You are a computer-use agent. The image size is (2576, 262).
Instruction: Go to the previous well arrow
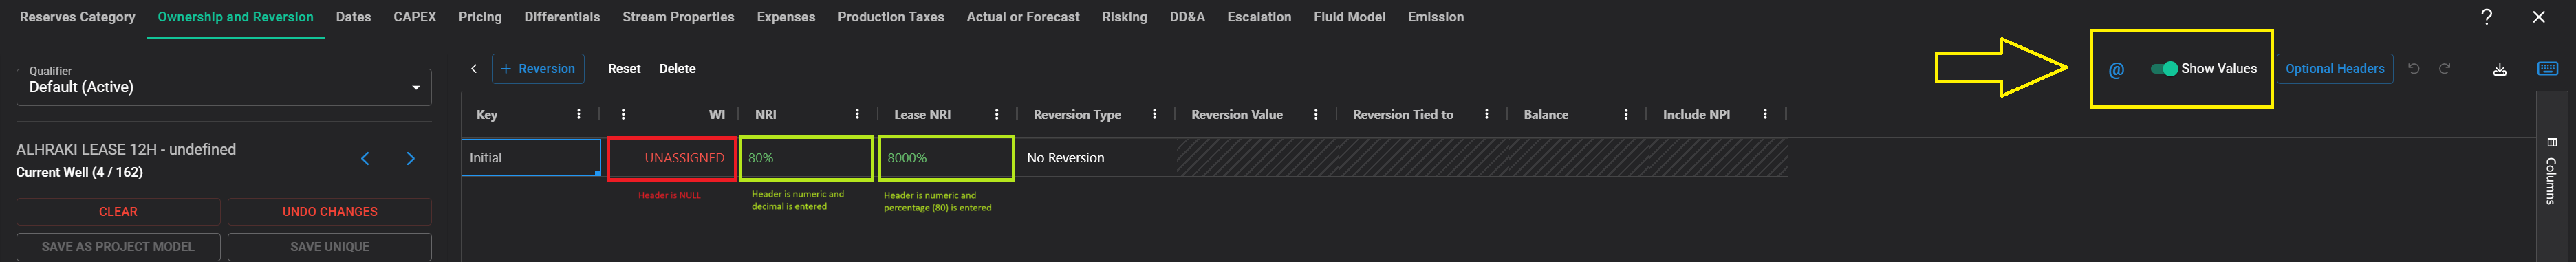[365, 159]
